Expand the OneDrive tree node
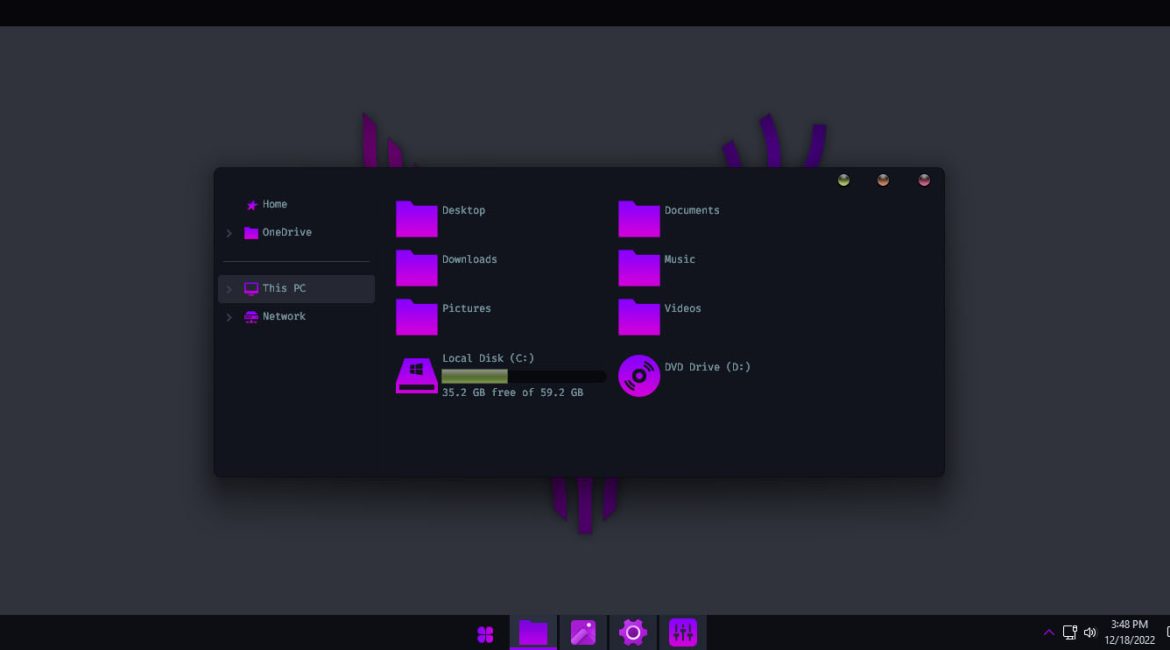 click(x=229, y=233)
